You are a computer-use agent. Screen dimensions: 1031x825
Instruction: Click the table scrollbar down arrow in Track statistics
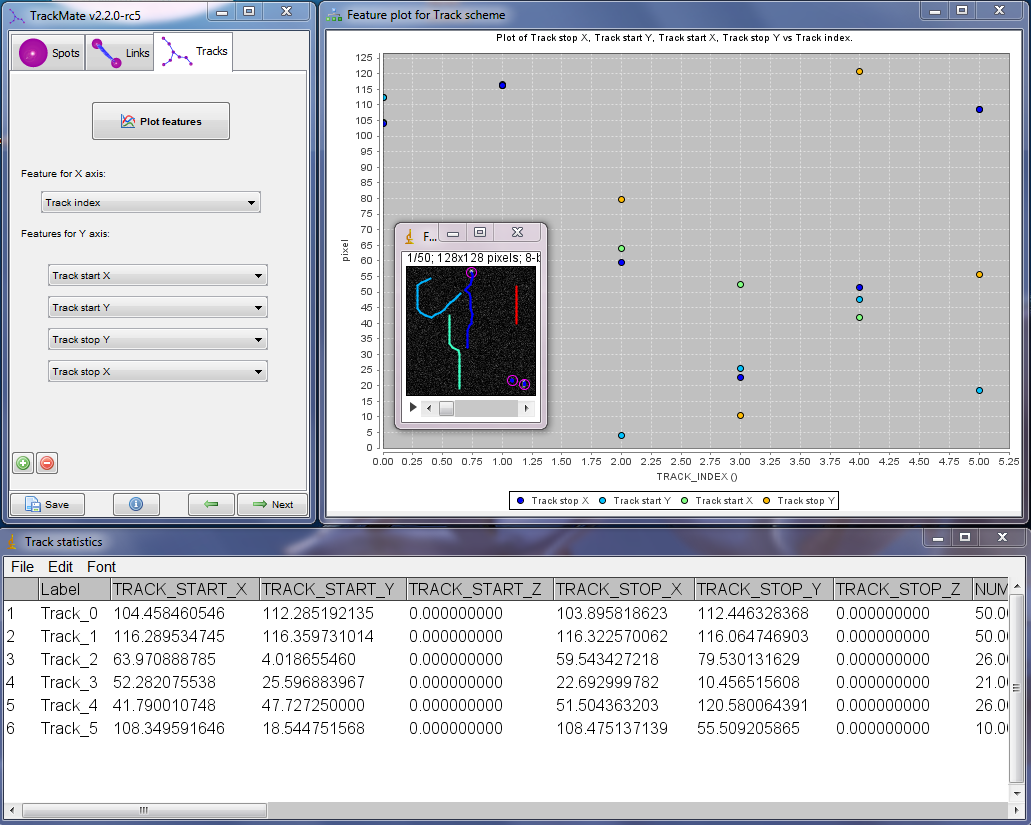pyautogui.click(x=1017, y=793)
